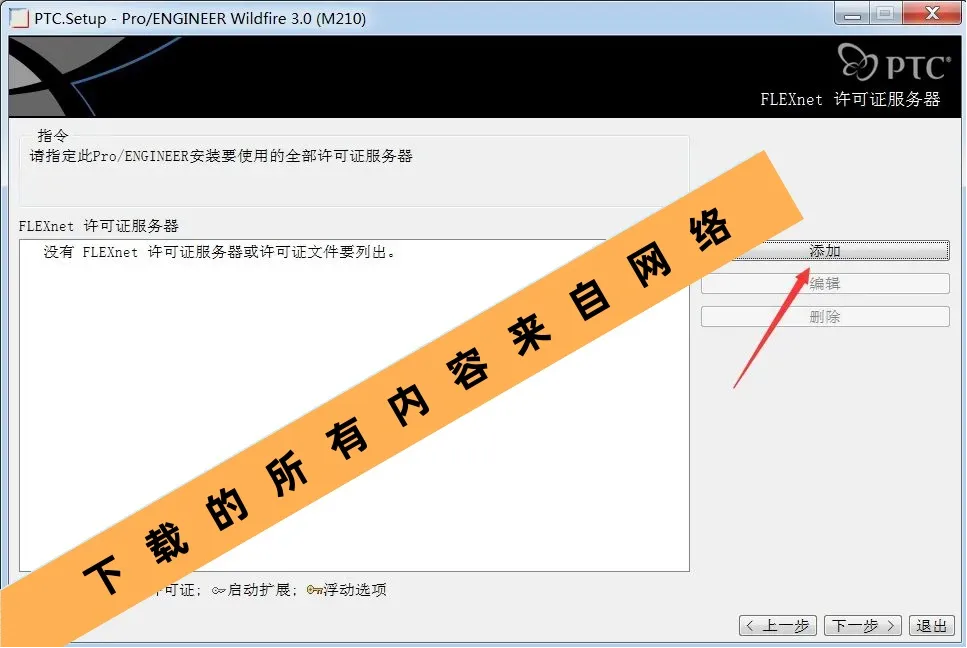The height and width of the screenshot is (648, 967).
Task: Close the PTC.Setup window
Action: pyautogui.click(x=932, y=14)
